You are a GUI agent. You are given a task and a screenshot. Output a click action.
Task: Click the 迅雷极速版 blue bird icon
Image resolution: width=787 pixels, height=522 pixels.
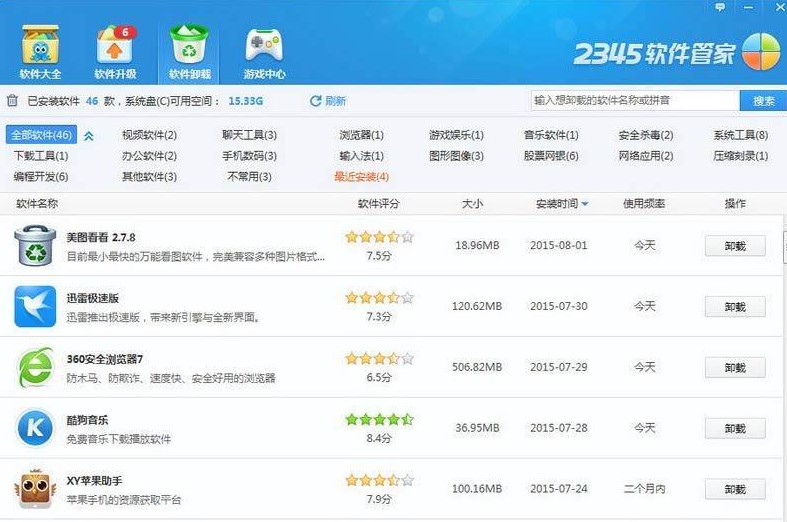pyautogui.click(x=35, y=306)
